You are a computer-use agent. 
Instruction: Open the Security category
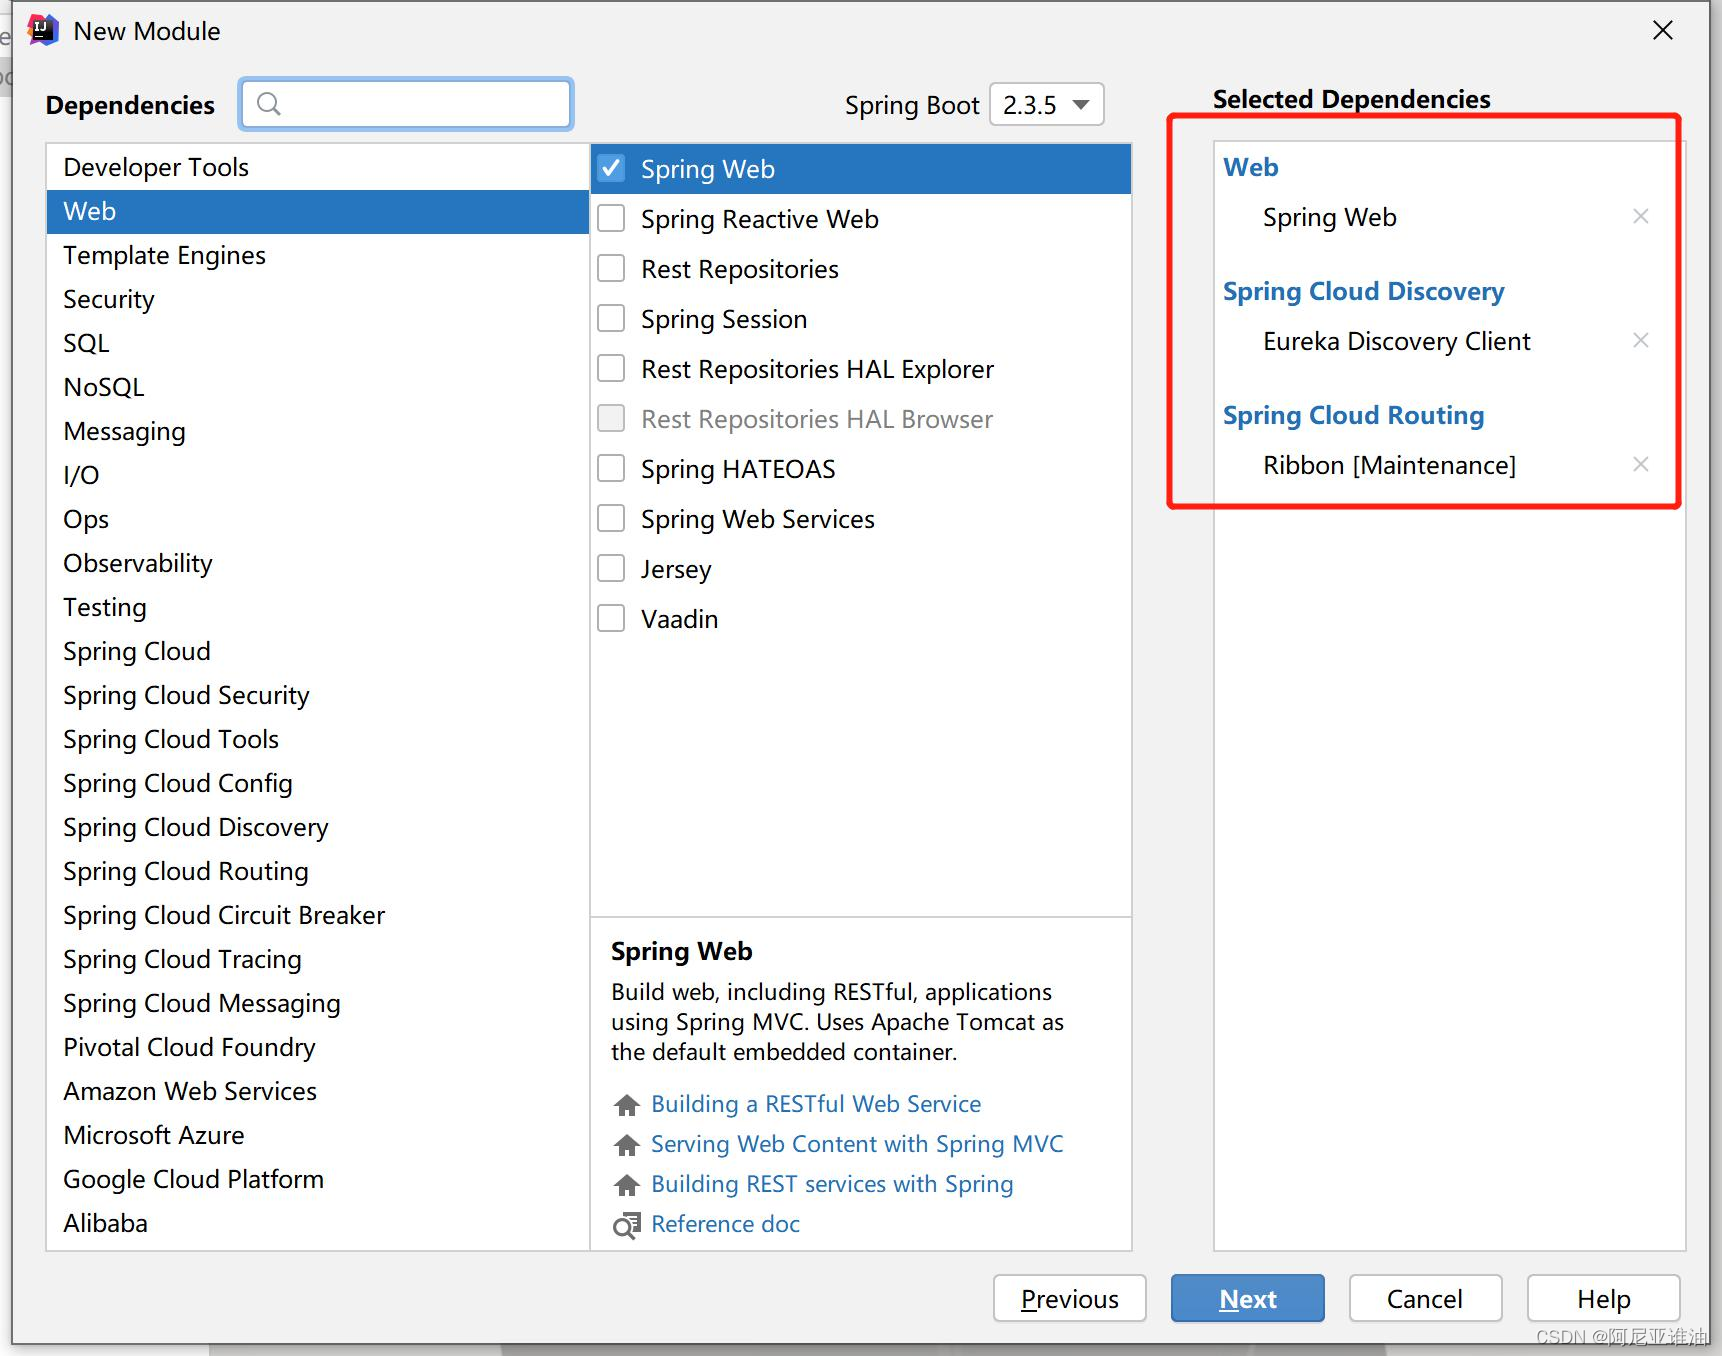[x=318, y=299]
